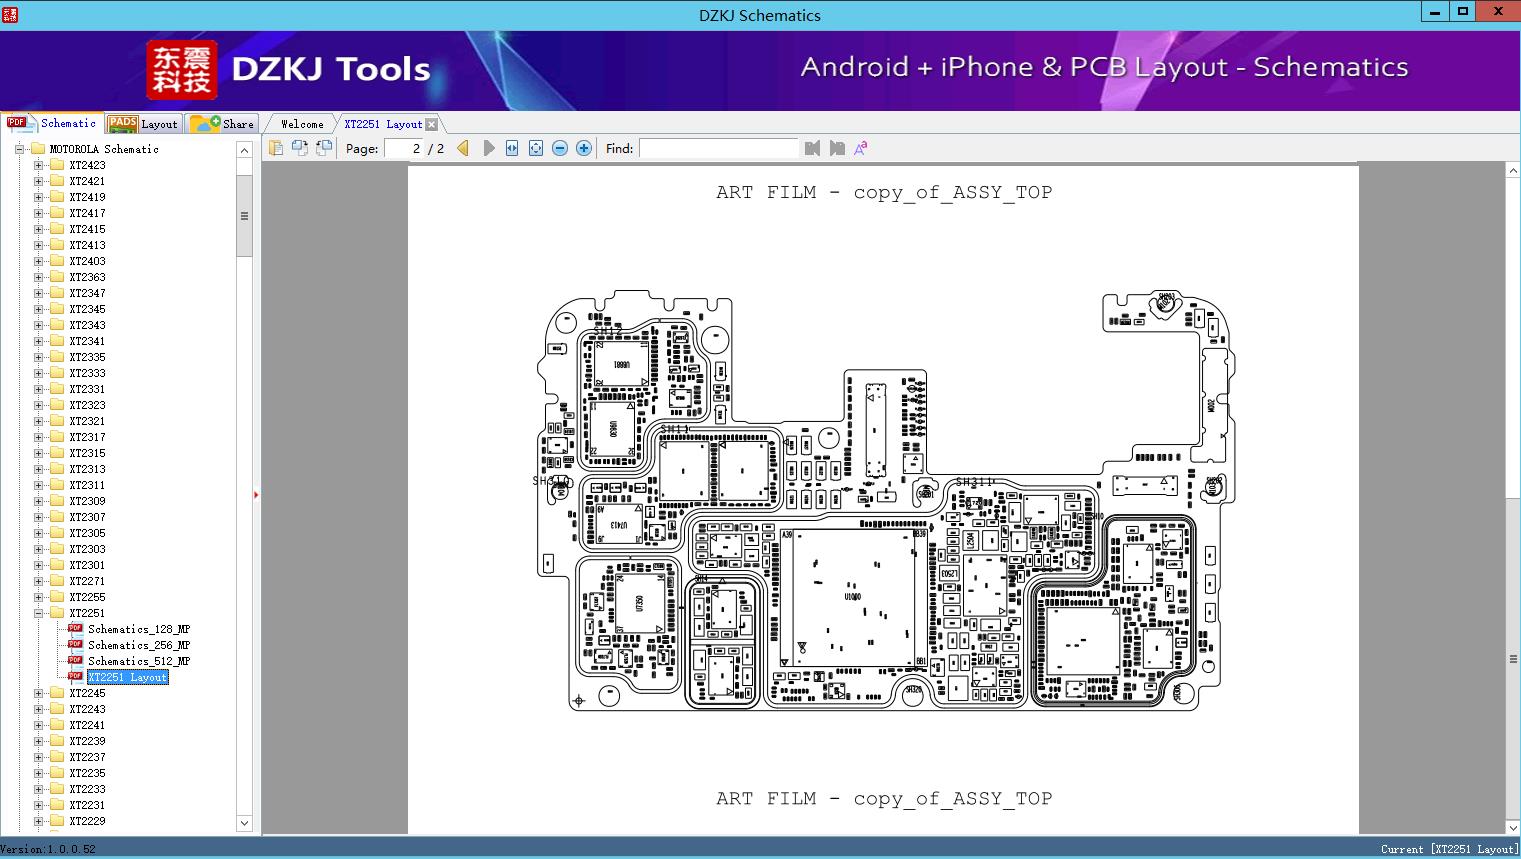1521x859 pixels.
Task: Expand the XT2229 folder
Action: click(38, 821)
